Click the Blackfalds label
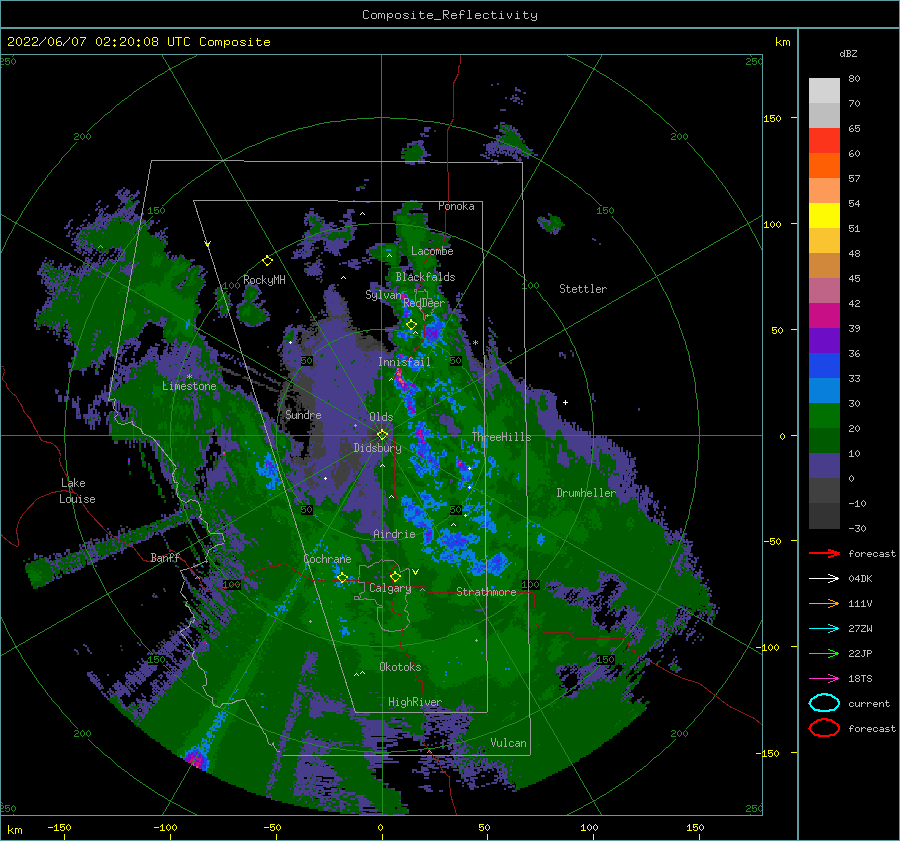 (425, 277)
